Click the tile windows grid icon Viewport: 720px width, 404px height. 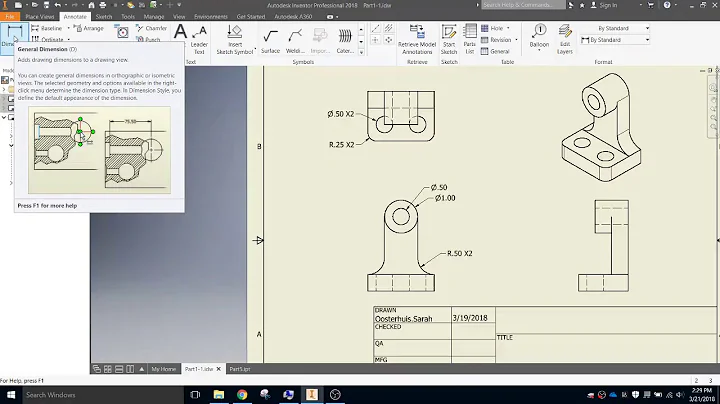pos(107,369)
